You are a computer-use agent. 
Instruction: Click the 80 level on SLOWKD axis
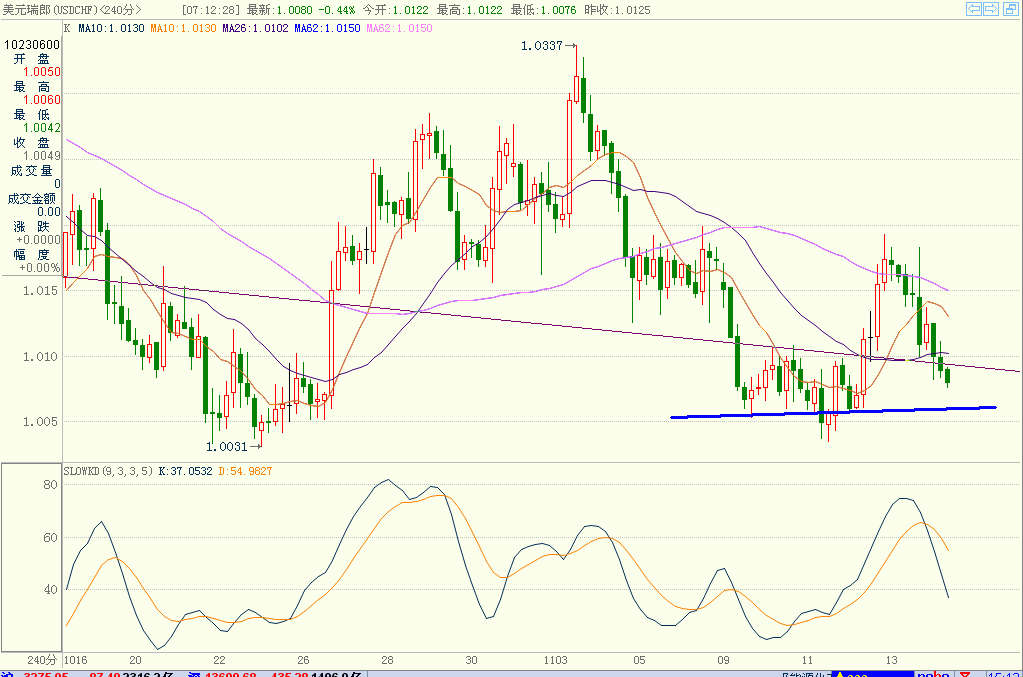(50, 485)
